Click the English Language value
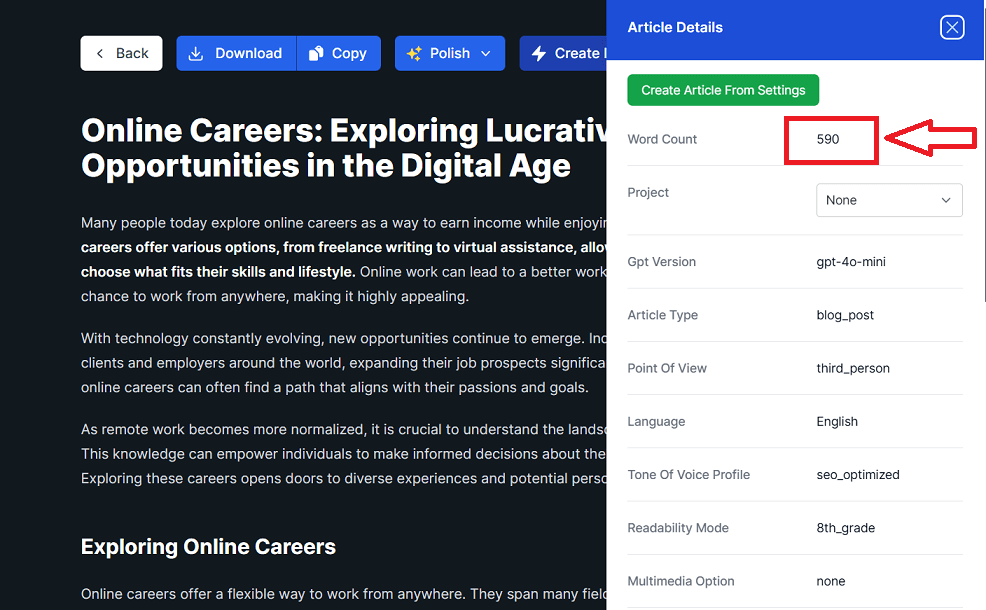The height and width of the screenshot is (610, 986). coord(837,421)
